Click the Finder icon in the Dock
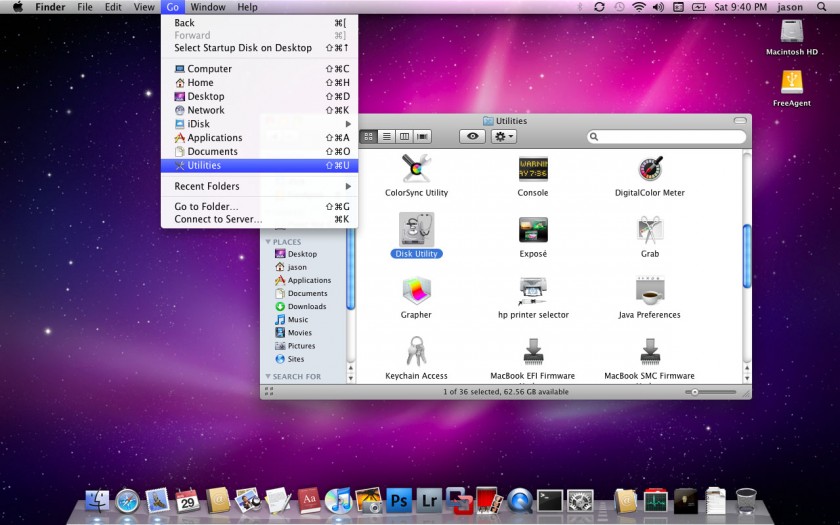This screenshot has height=525, width=840. point(97,501)
